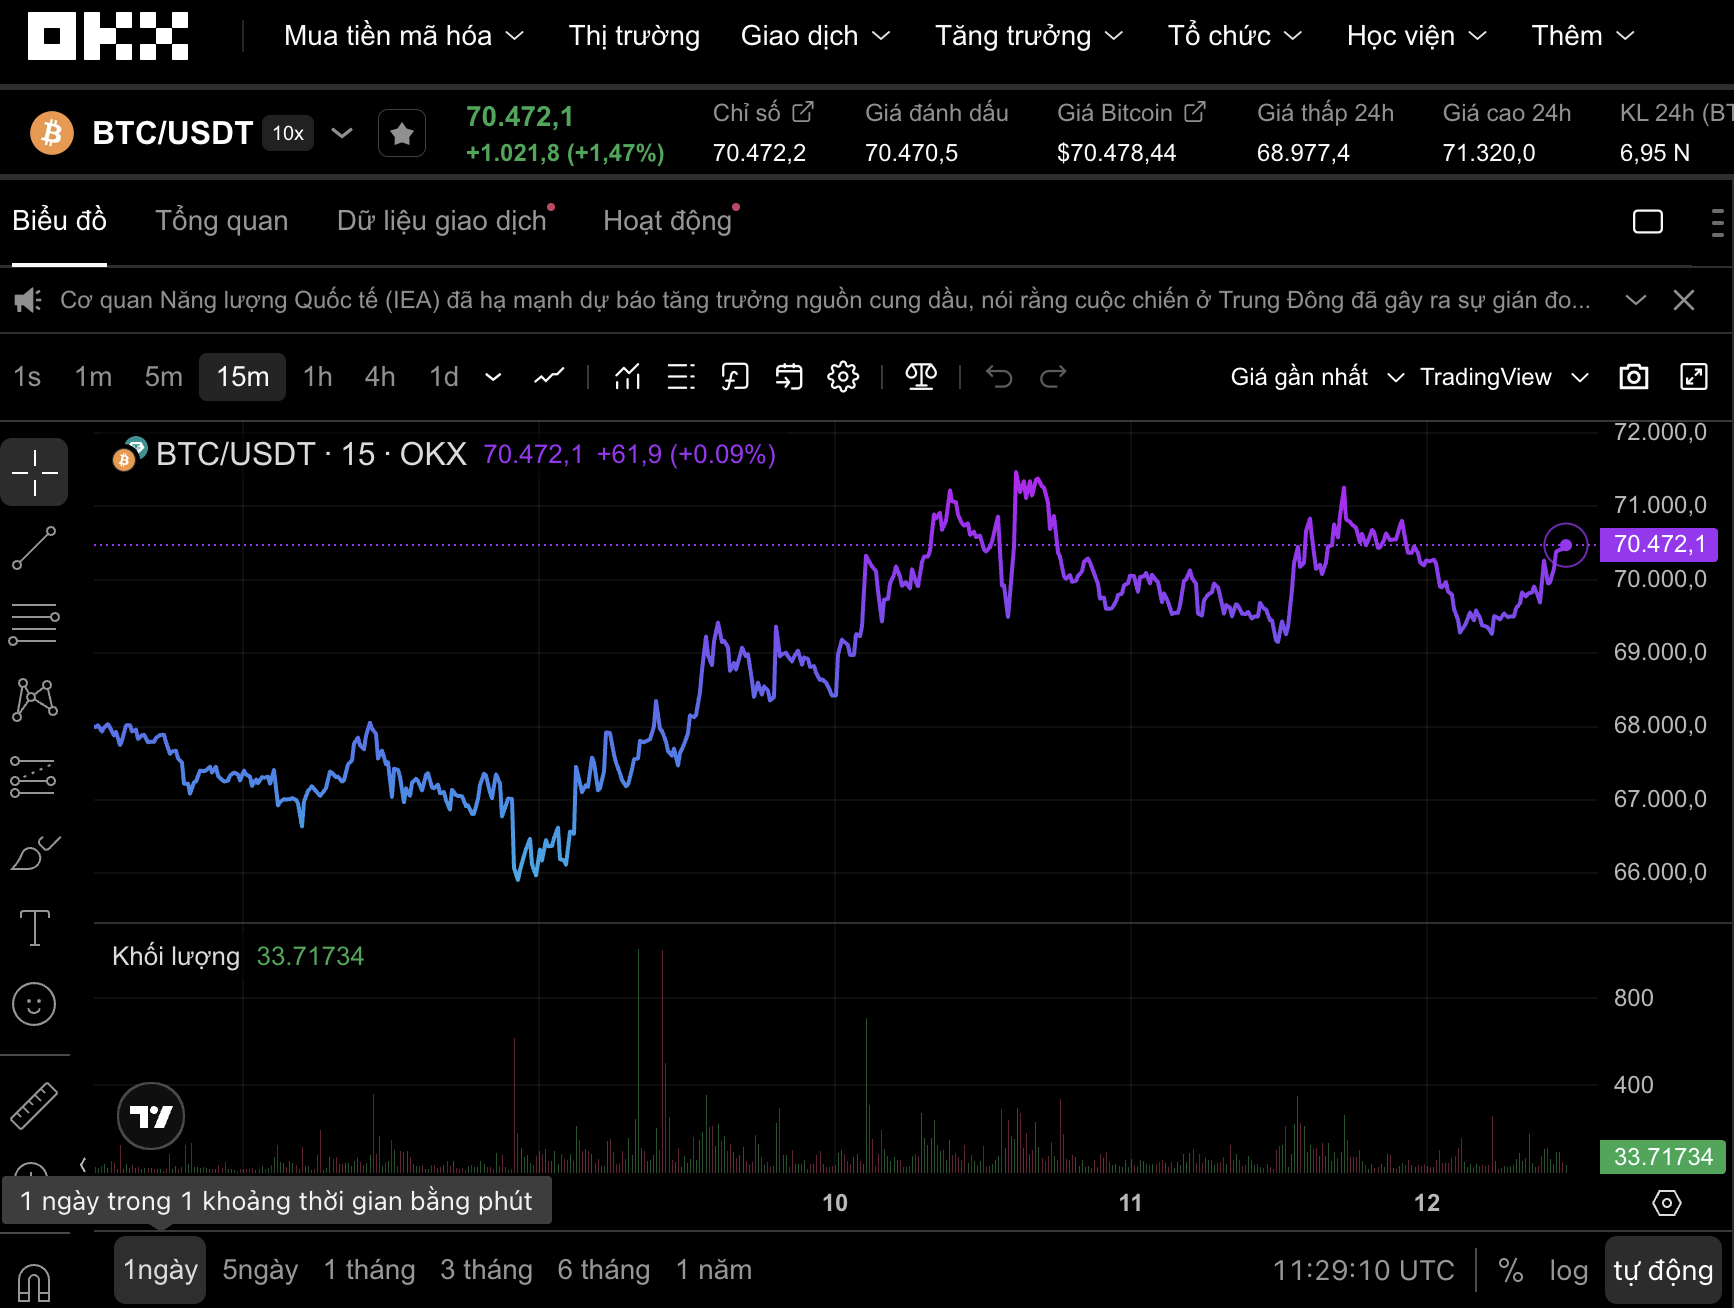
Task: Toggle the log scale option
Action: (1568, 1270)
